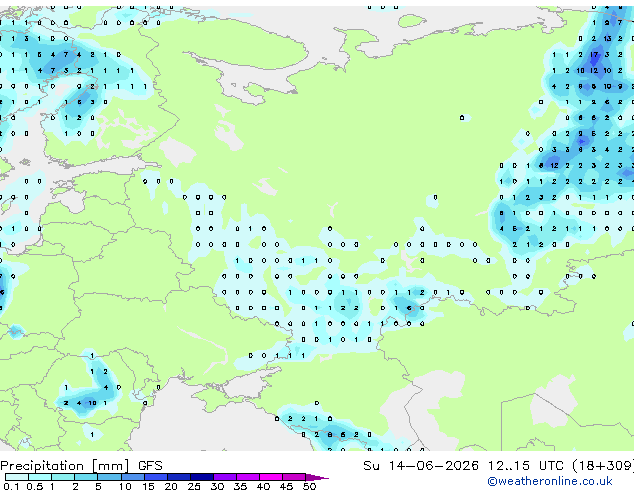Click the legend label "45"
This screenshot has width=634, height=490.
[286, 486]
